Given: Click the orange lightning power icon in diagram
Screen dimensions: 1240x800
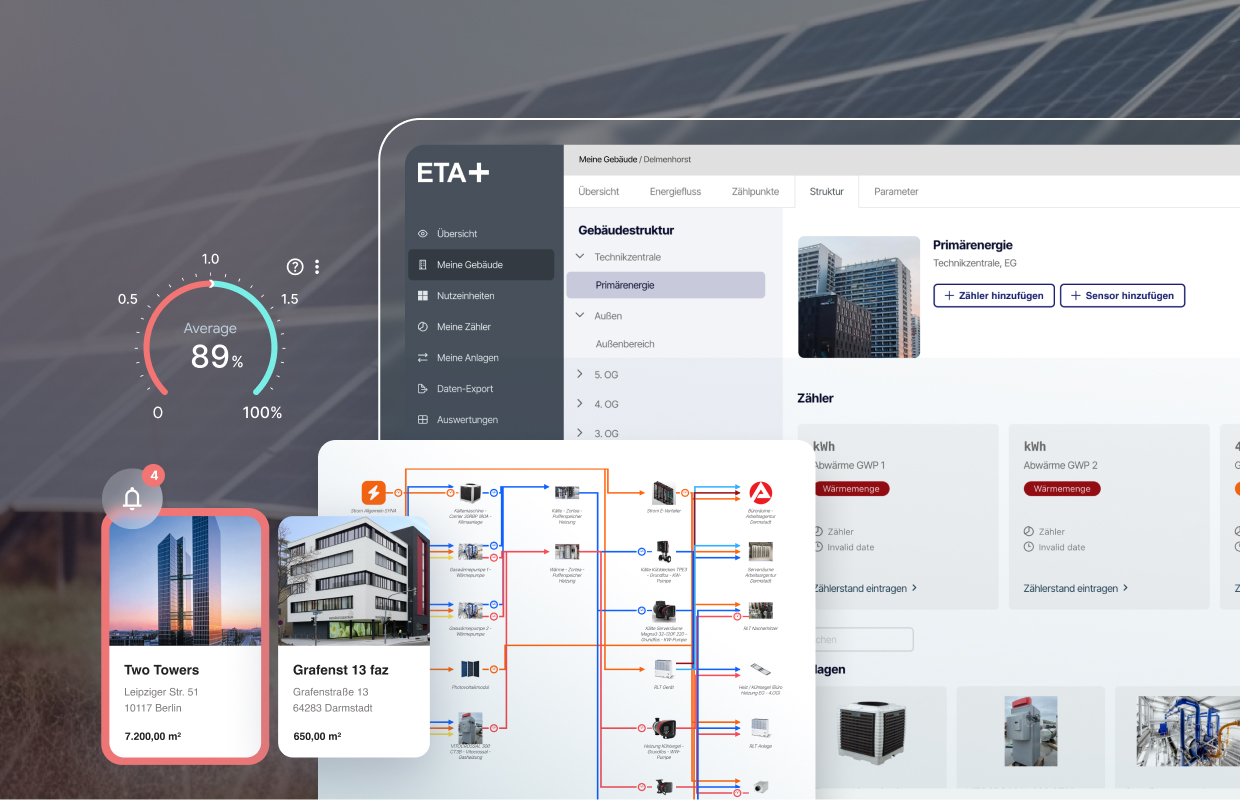Looking at the screenshot, I should coord(373,492).
